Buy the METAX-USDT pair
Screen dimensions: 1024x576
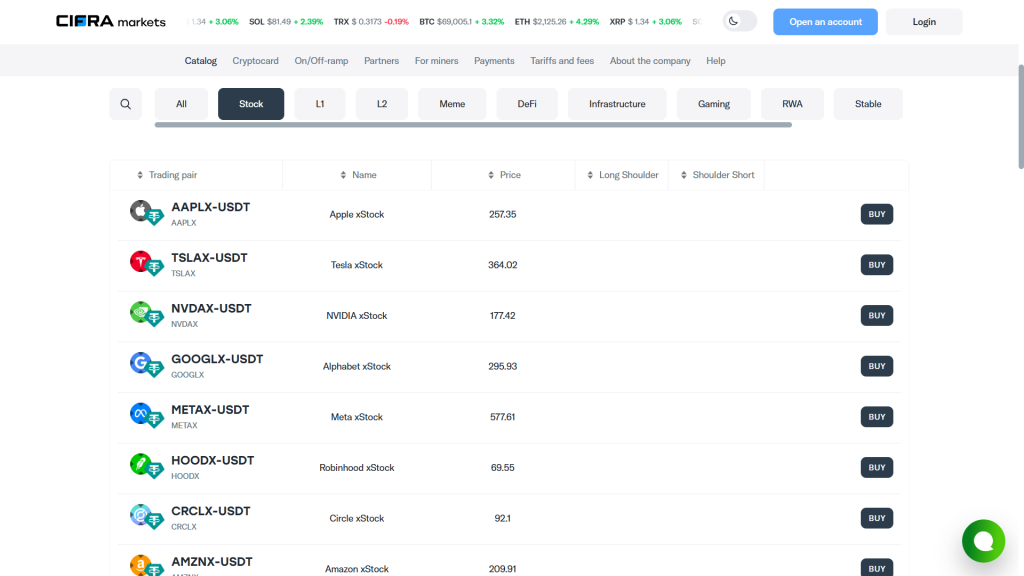876,416
